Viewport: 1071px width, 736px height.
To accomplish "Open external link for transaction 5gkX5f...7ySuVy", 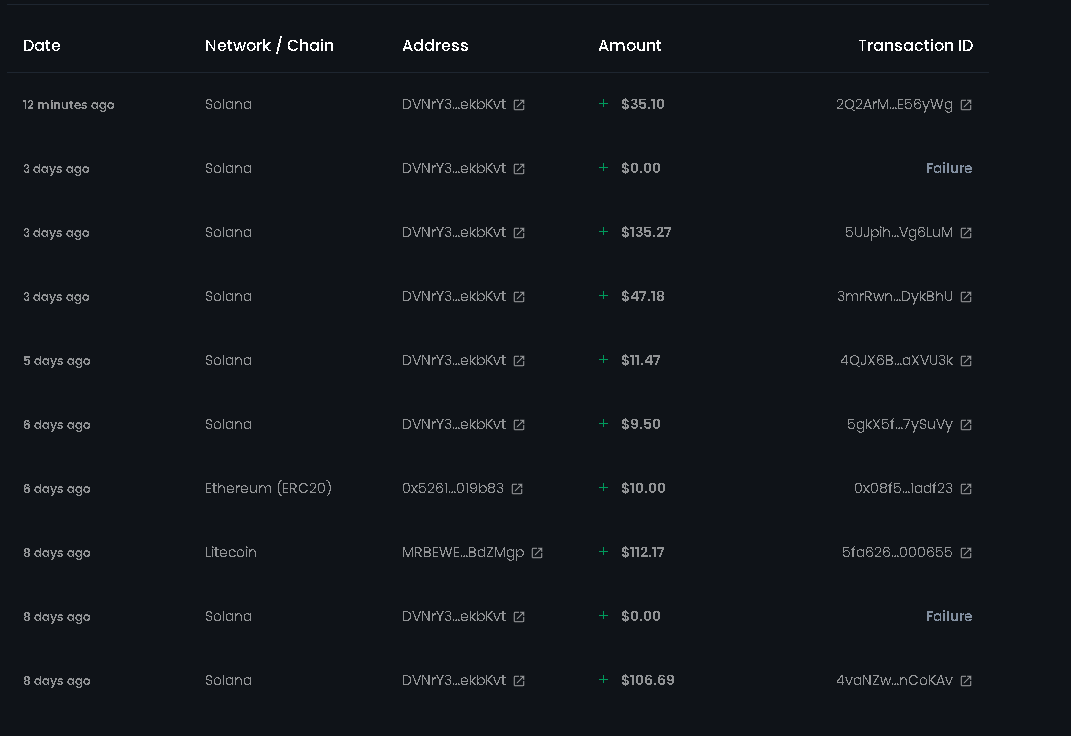I will 966,425.
